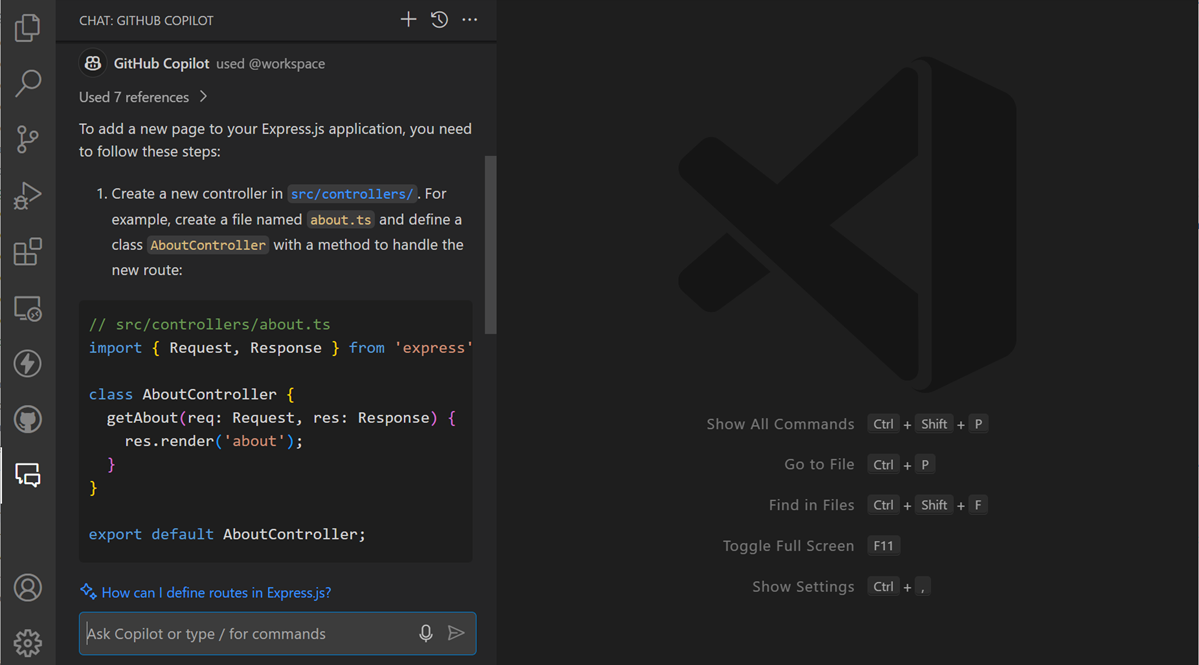Open the Explorer view in activity bar

click(28, 28)
